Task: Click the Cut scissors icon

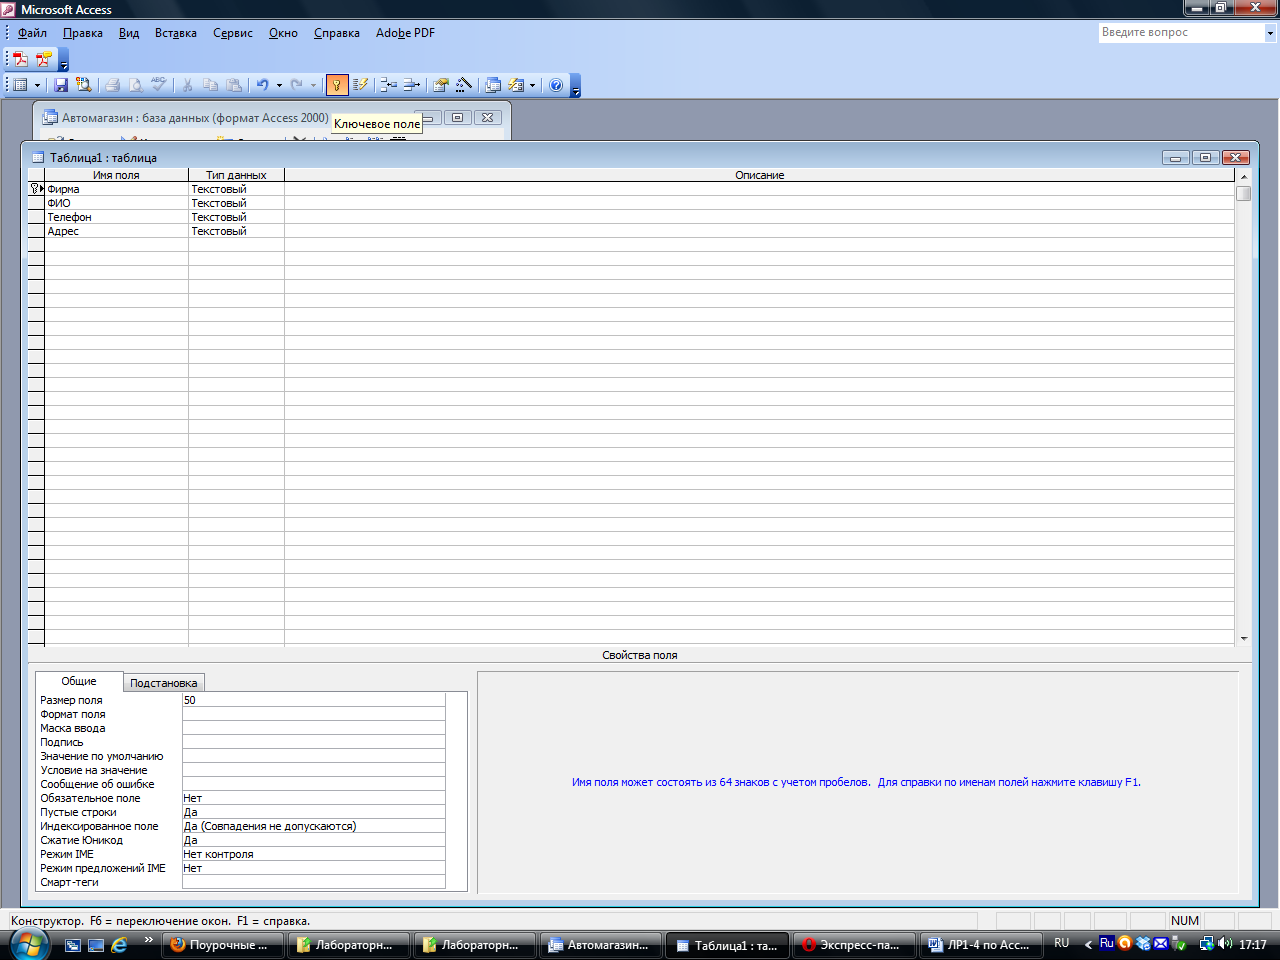Action: coord(187,85)
